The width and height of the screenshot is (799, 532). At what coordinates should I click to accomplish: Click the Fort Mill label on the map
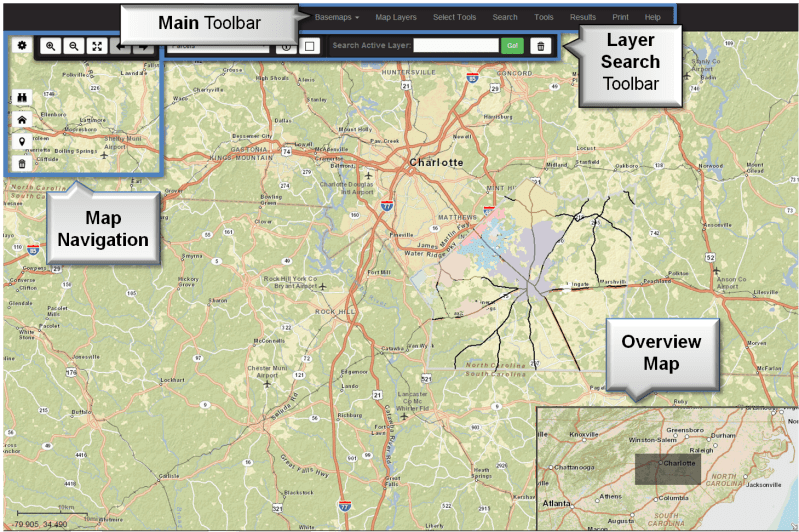coord(379,273)
